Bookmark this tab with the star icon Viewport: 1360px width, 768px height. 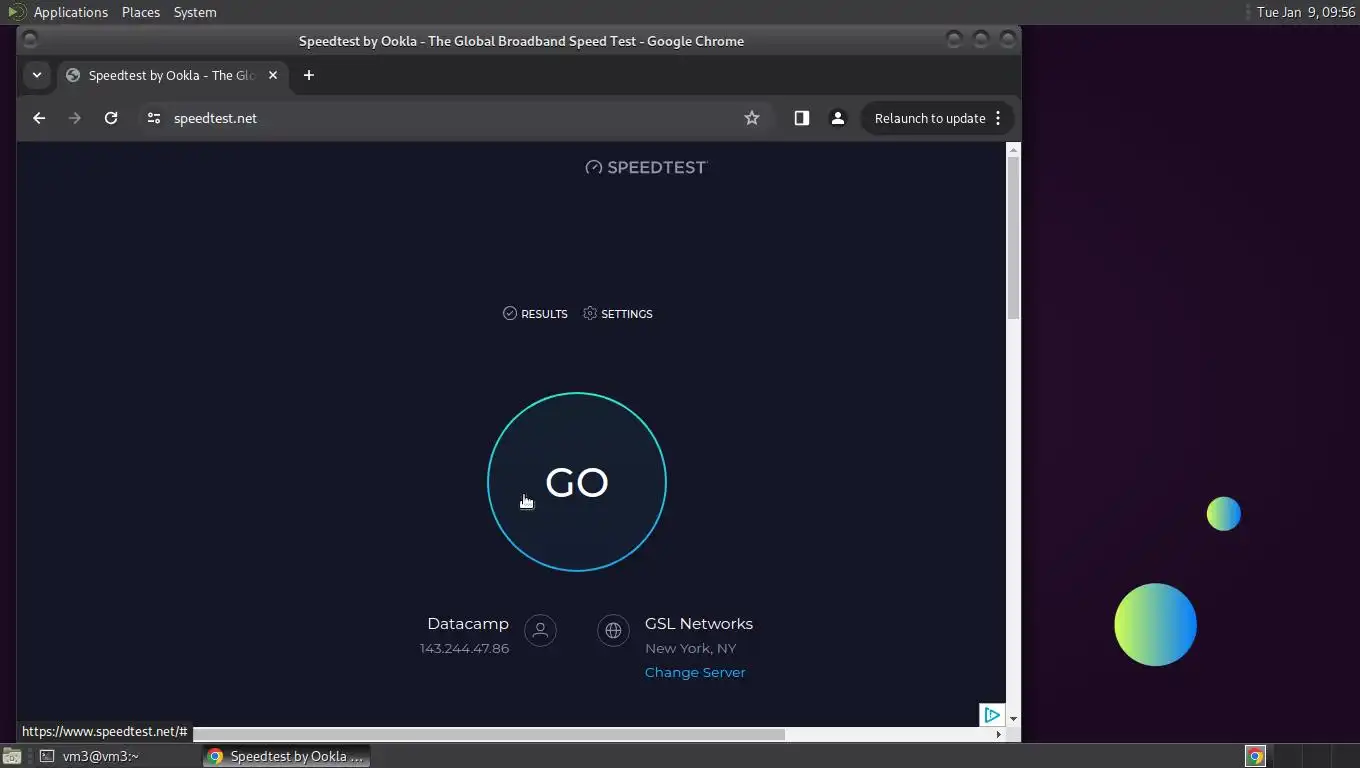pos(752,118)
